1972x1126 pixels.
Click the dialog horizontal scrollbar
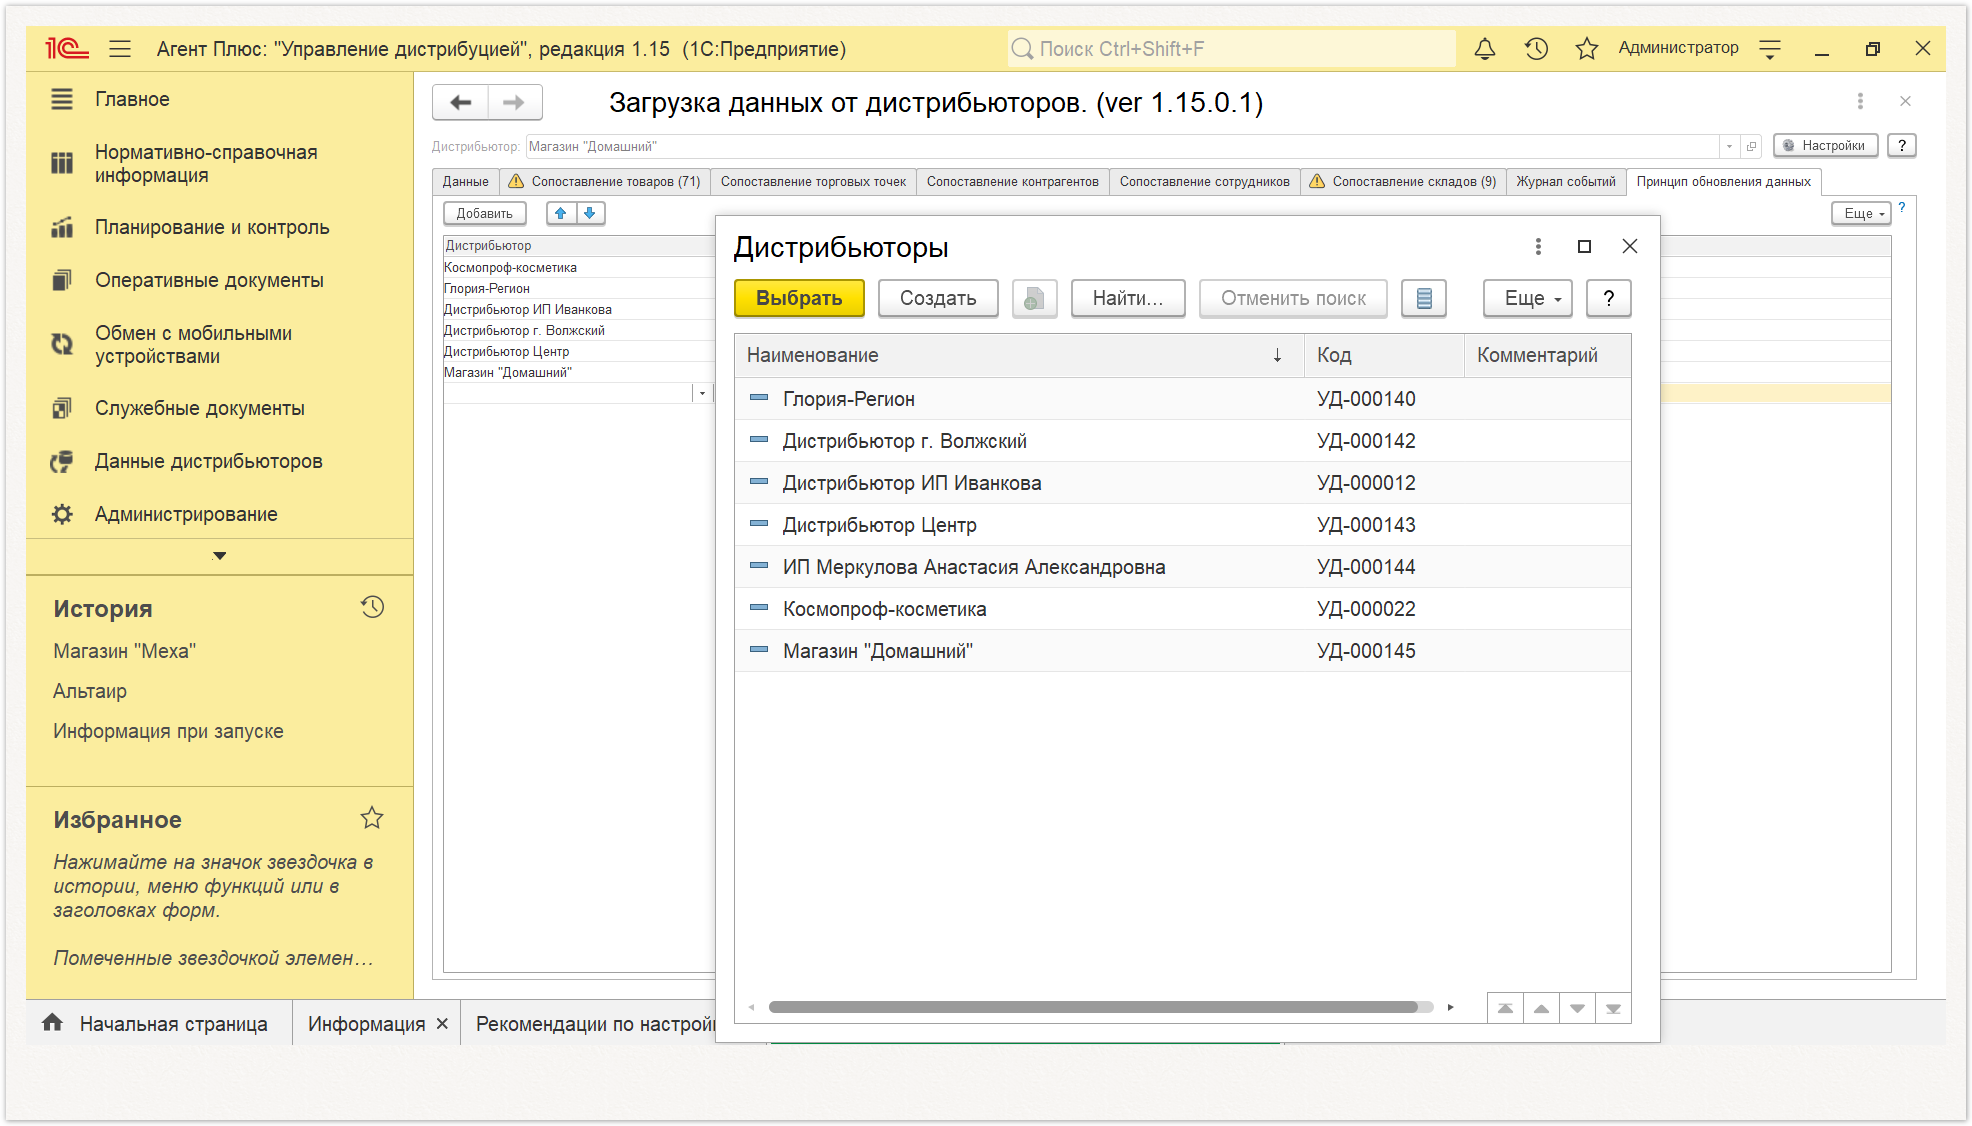(1093, 1007)
